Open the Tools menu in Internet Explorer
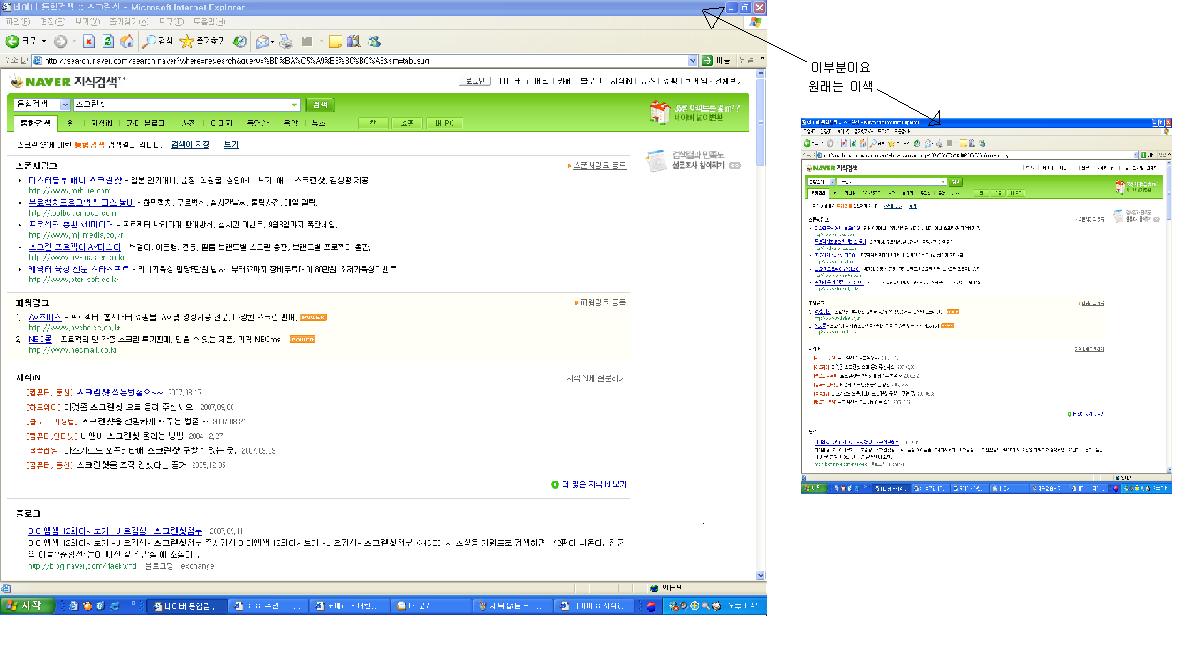Viewport: 1191px width, 671px height. pos(171,22)
